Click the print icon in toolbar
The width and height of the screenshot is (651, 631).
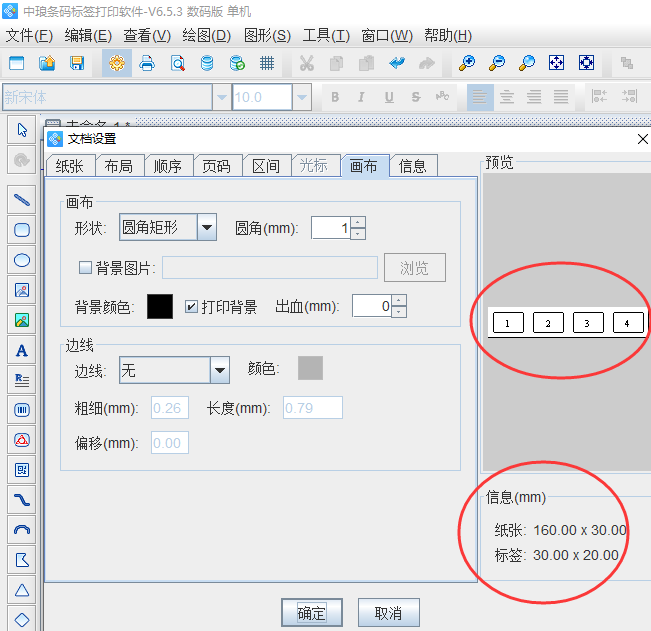pyautogui.click(x=147, y=63)
